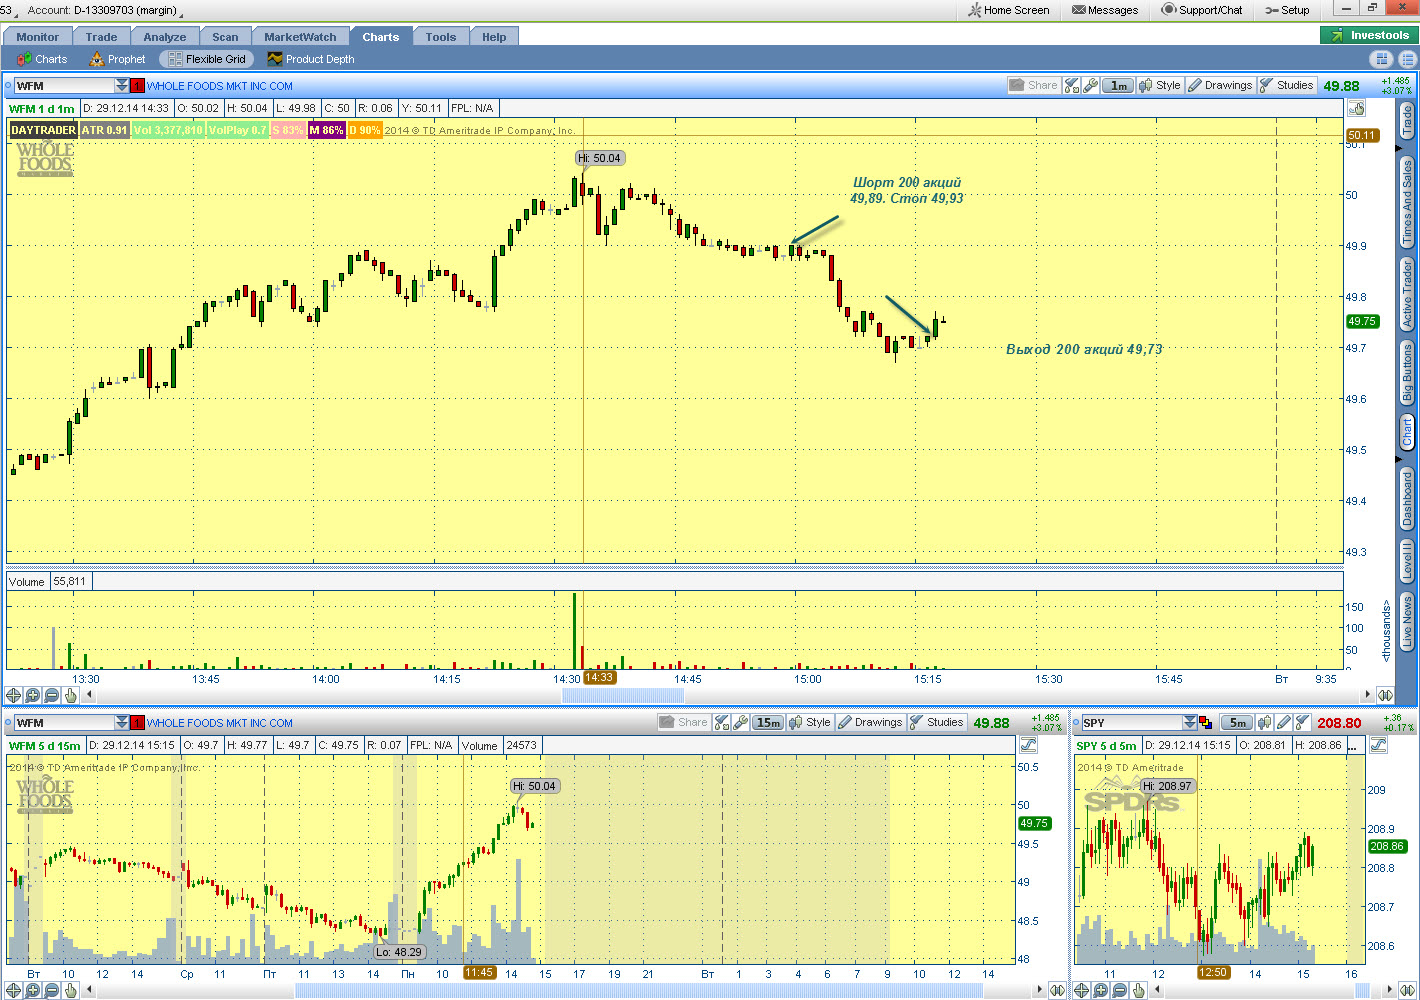Expand the SPY symbol dropdown
The height and width of the screenshot is (1000, 1420).
click(1190, 723)
